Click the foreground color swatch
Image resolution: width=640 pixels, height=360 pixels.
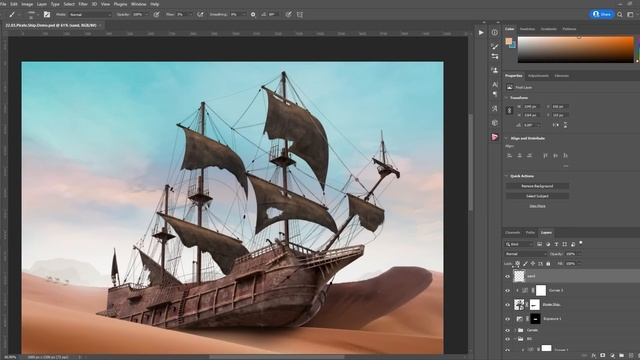click(509, 41)
